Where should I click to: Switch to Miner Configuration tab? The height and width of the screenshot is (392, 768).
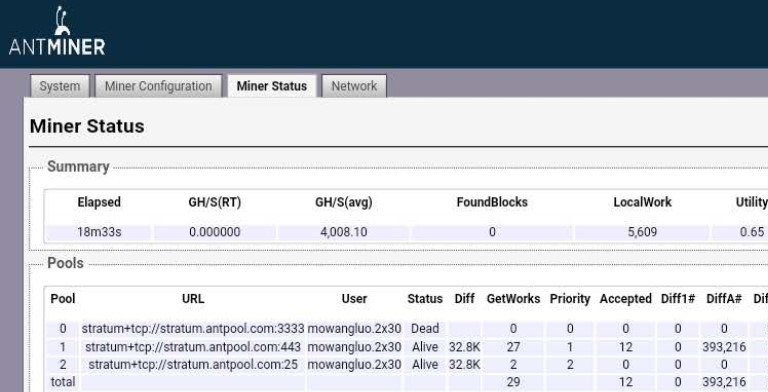158,86
